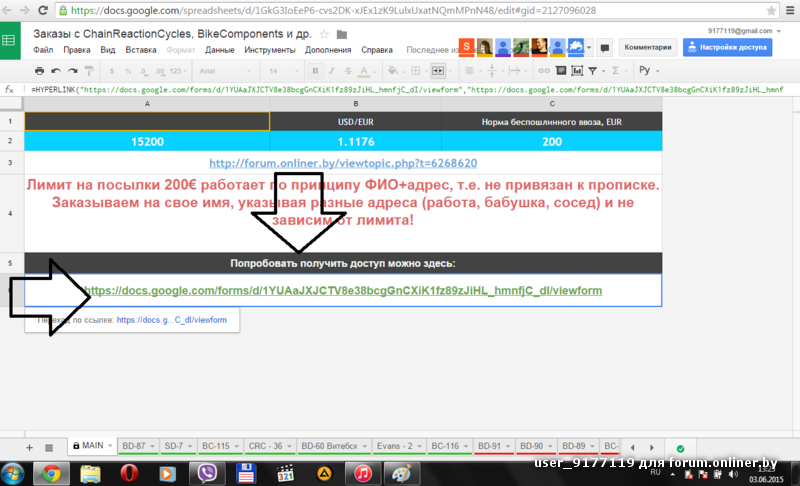Open the 123 number format dropdown
The width and height of the screenshot is (800, 486).
click(178, 71)
